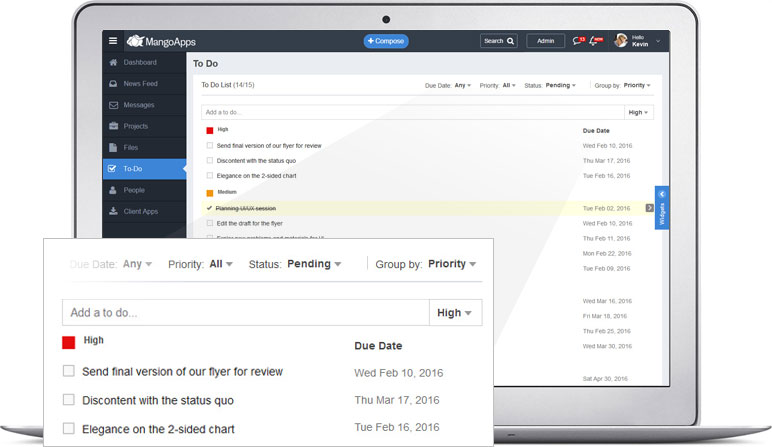Click the search magnifier icon
Image resolution: width=772 pixels, height=447 pixels.
(511, 41)
